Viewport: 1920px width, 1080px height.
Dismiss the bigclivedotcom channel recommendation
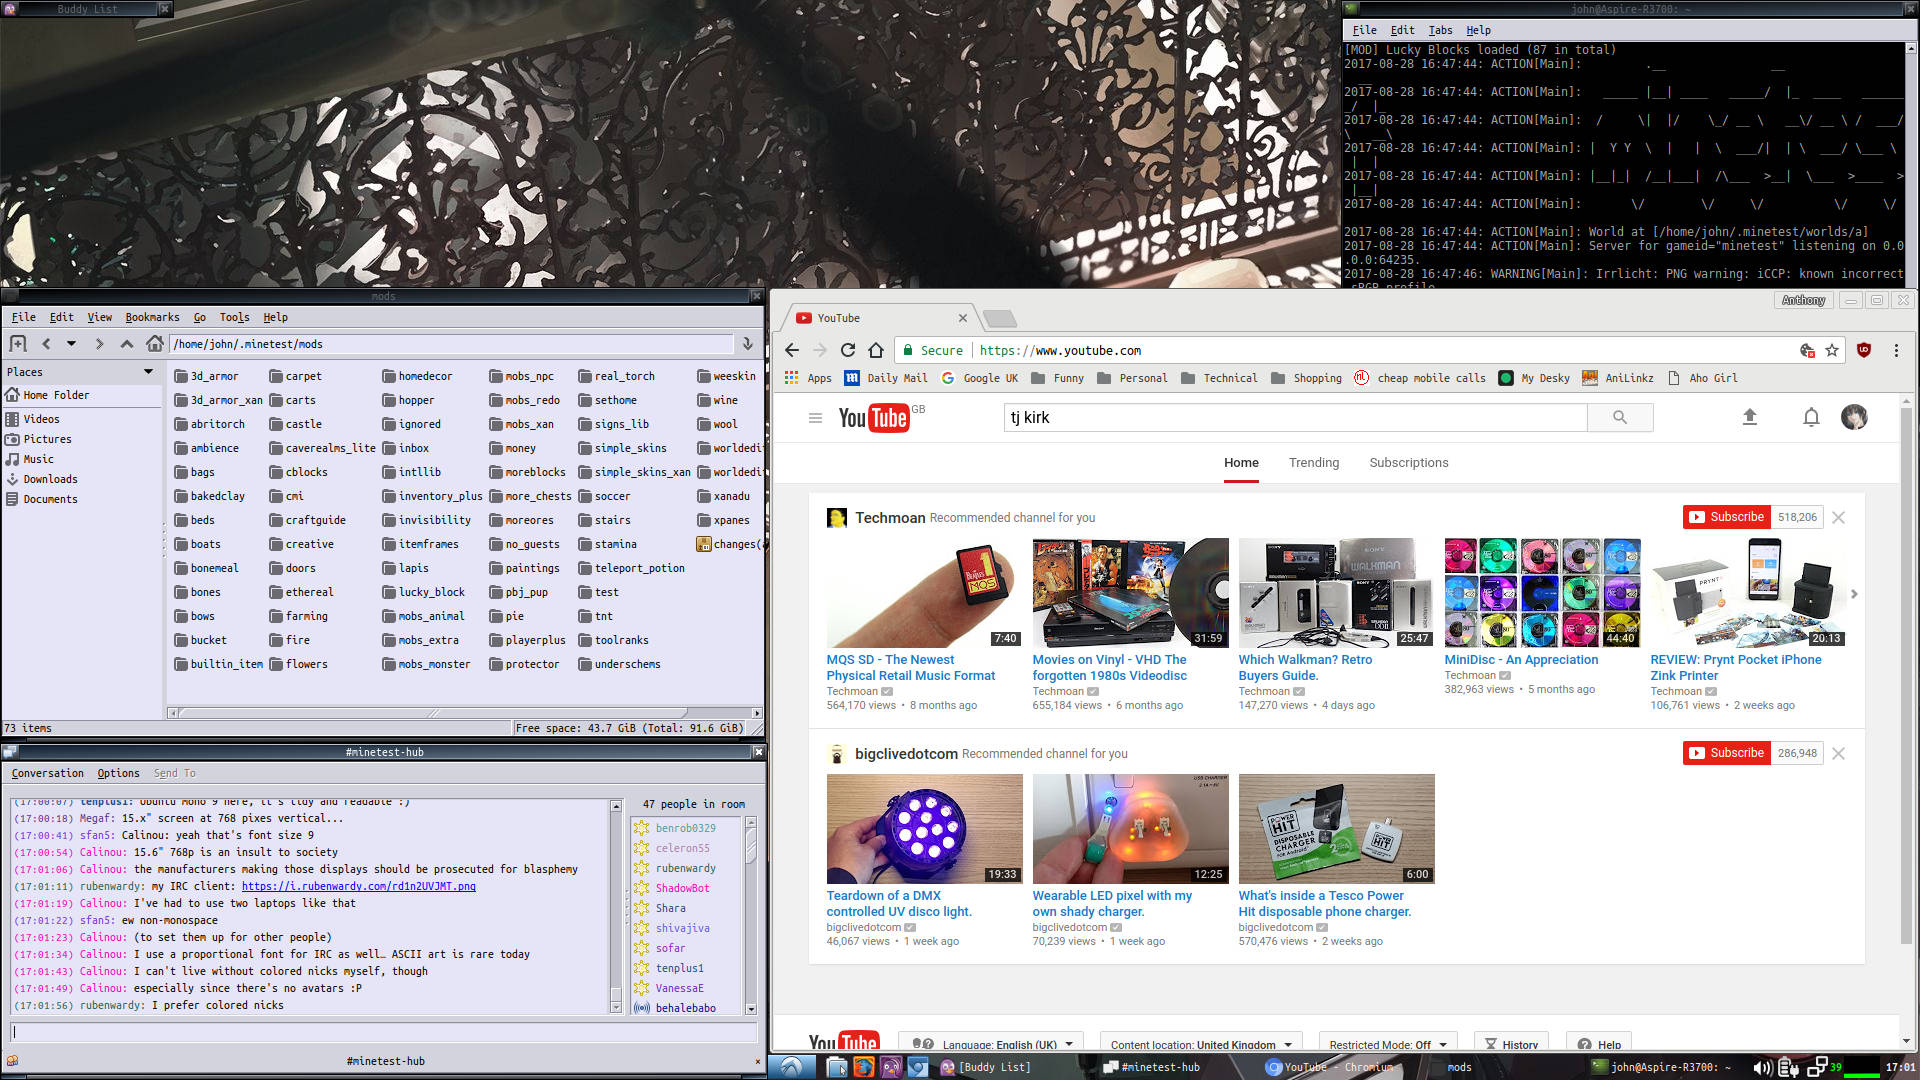1838,753
